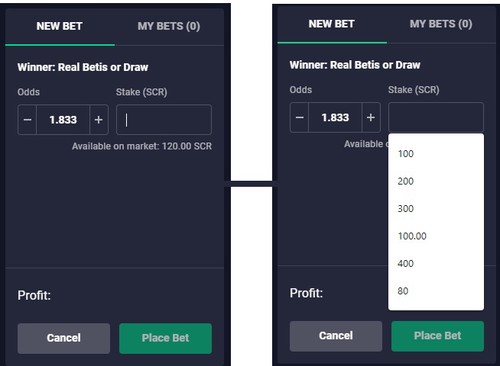Open NEW BET tab in right panel
The height and width of the screenshot is (366, 500).
[x=332, y=24]
